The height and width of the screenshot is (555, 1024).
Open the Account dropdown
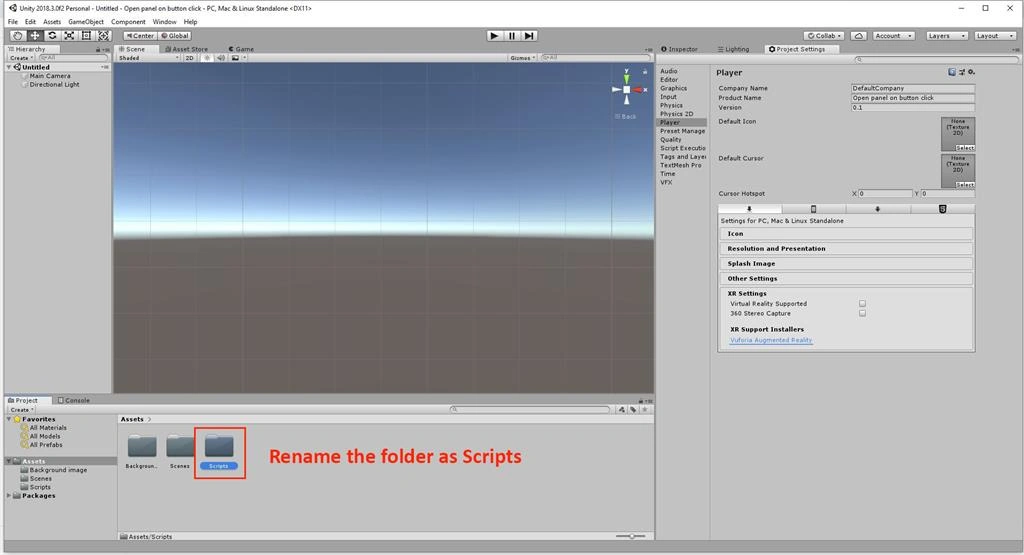coord(893,36)
